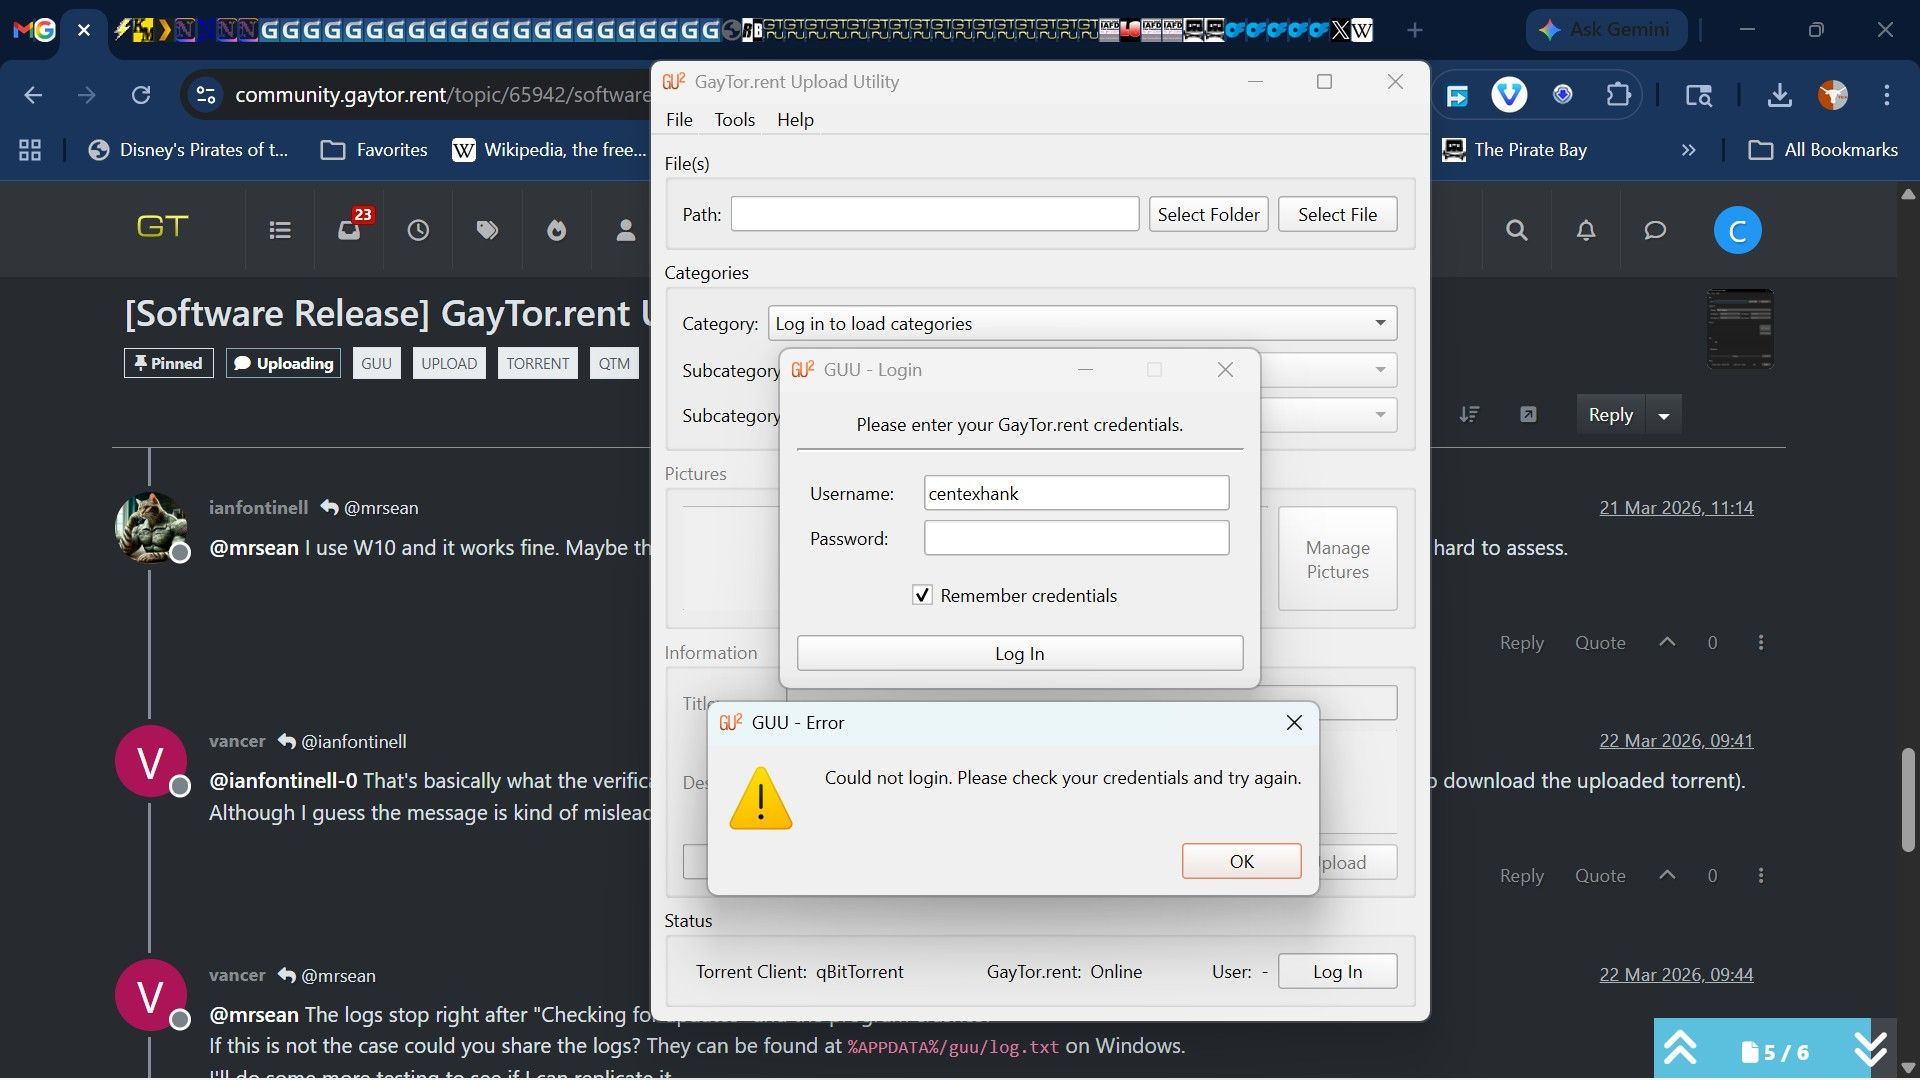This screenshot has width=1920, height=1080.
Task: Click the QTM topic tag
Action: (614, 363)
